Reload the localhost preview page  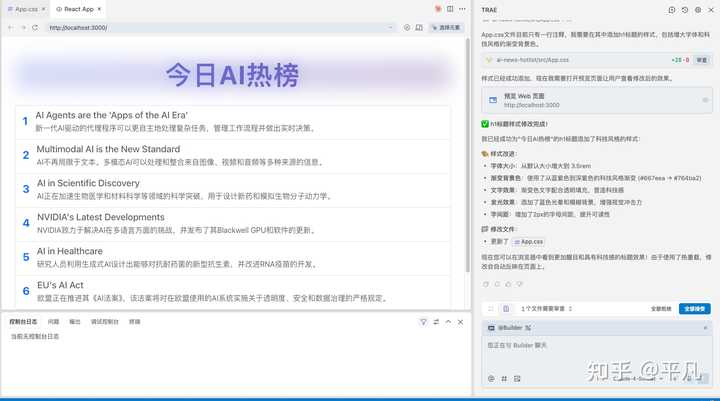(35, 28)
